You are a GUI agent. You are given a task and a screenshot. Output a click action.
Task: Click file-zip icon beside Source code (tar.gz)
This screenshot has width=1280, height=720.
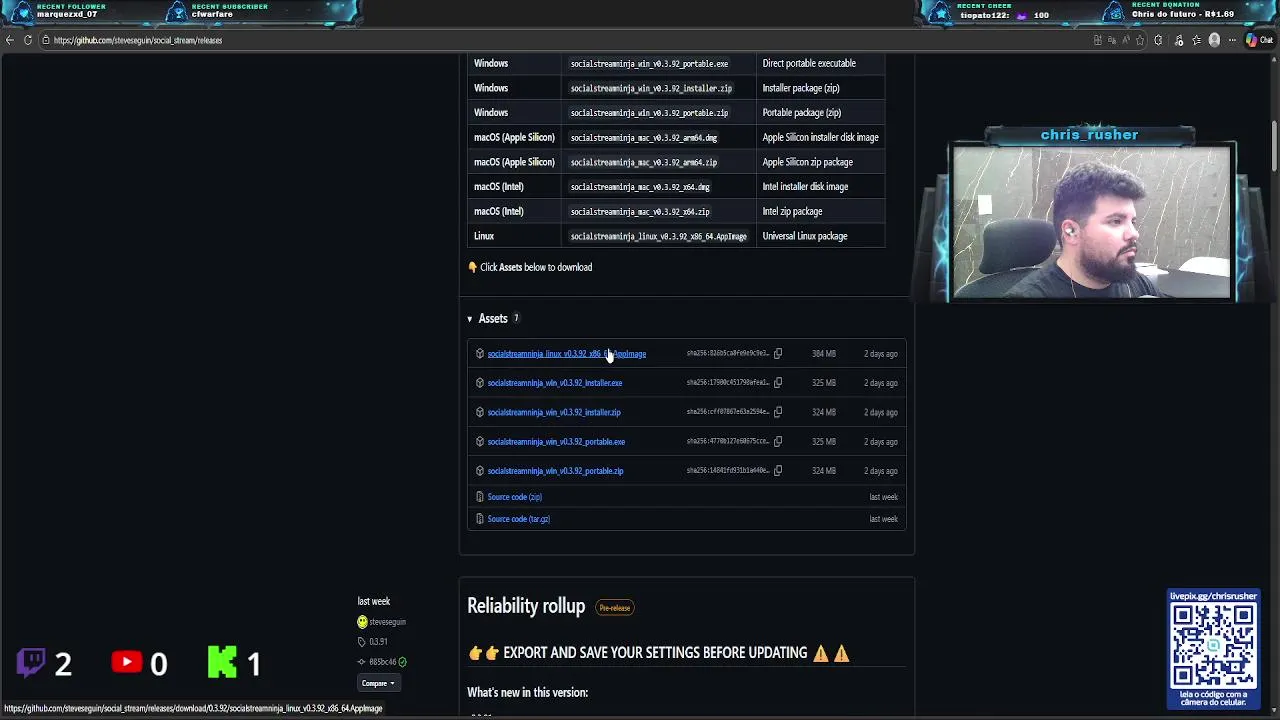[x=480, y=519]
